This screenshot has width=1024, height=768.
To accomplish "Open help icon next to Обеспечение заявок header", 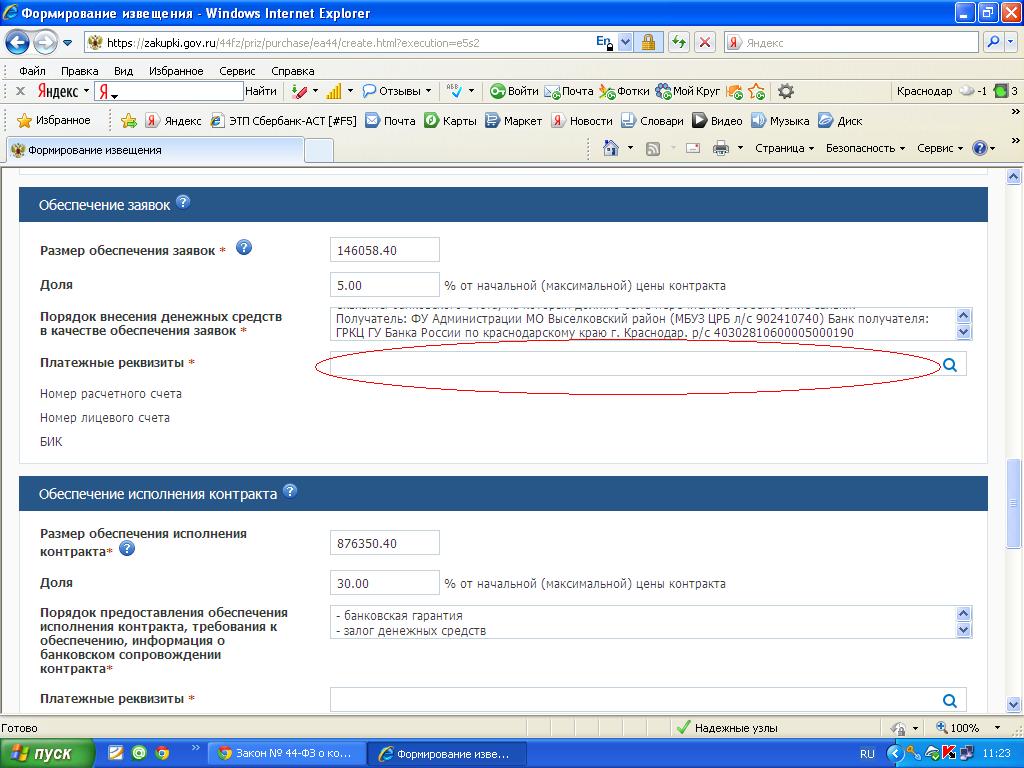I will click(184, 202).
